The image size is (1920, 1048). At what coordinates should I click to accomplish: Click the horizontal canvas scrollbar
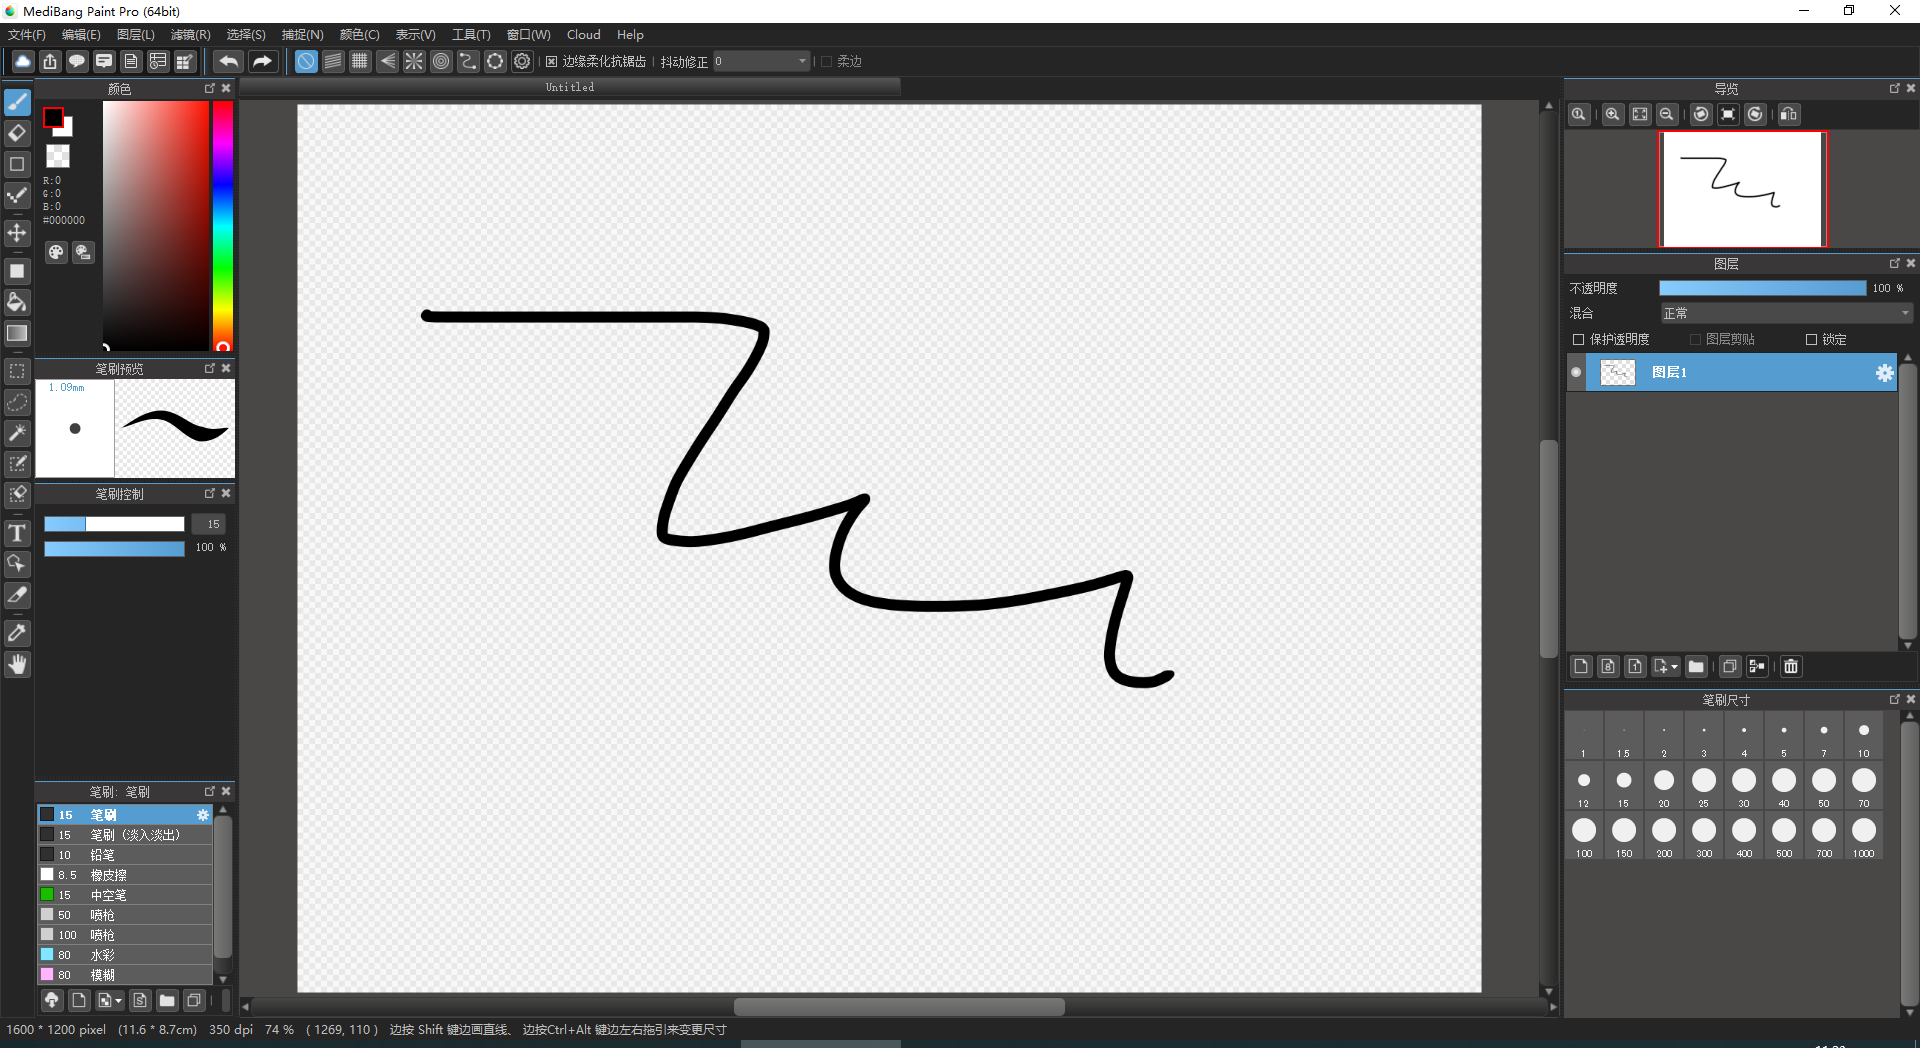coord(899,1006)
